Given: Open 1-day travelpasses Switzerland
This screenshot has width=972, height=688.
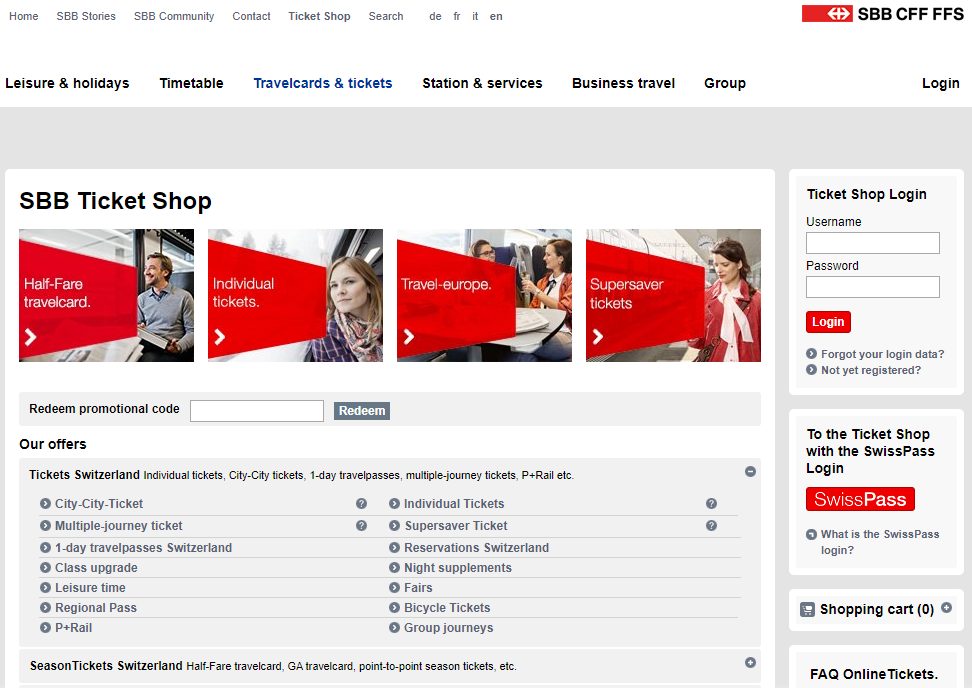Looking at the screenshot, I should click(143, 548).
